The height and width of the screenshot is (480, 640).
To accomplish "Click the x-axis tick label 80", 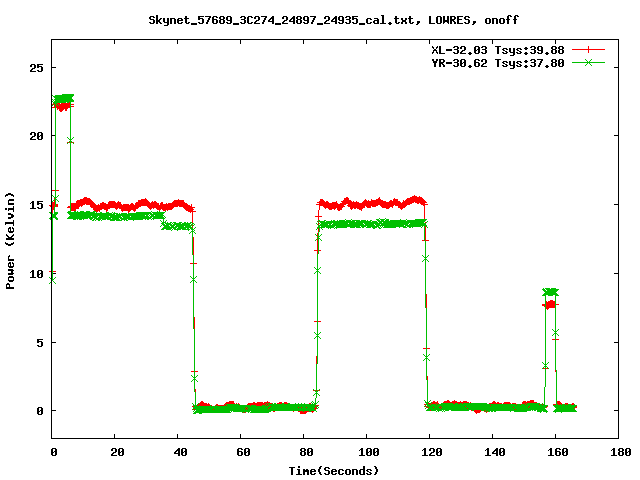I will point(306,452).
